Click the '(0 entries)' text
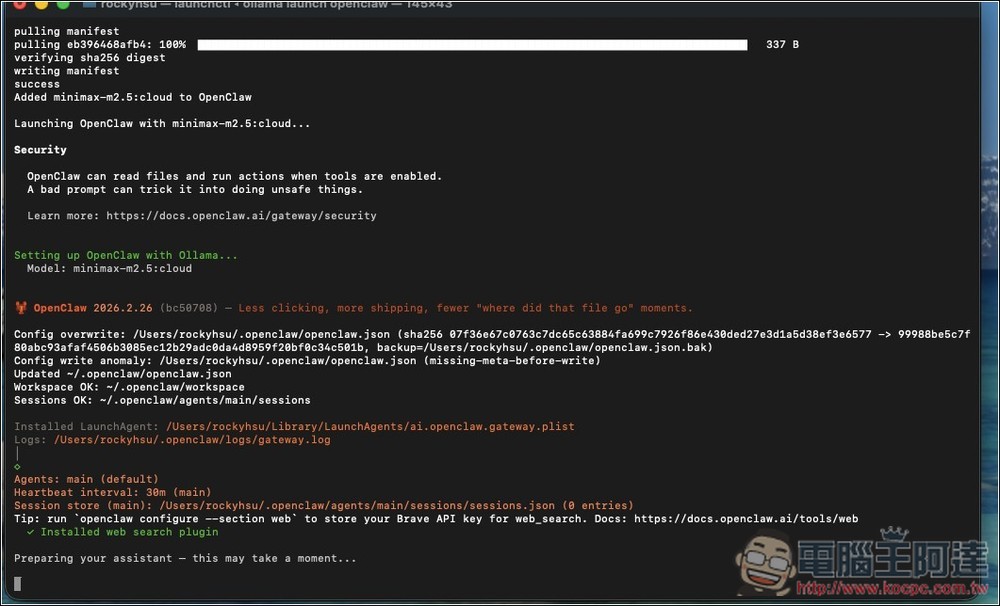The height and width of the screenshot is (606, 1000). click(x=597, y=505)
